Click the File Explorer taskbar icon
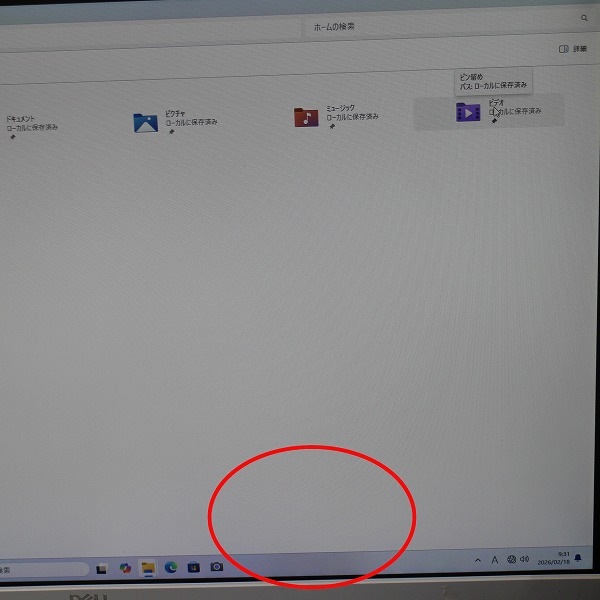The height and width of the screenshot is (600, 600). pyautogui.click(x=148, y=568)
